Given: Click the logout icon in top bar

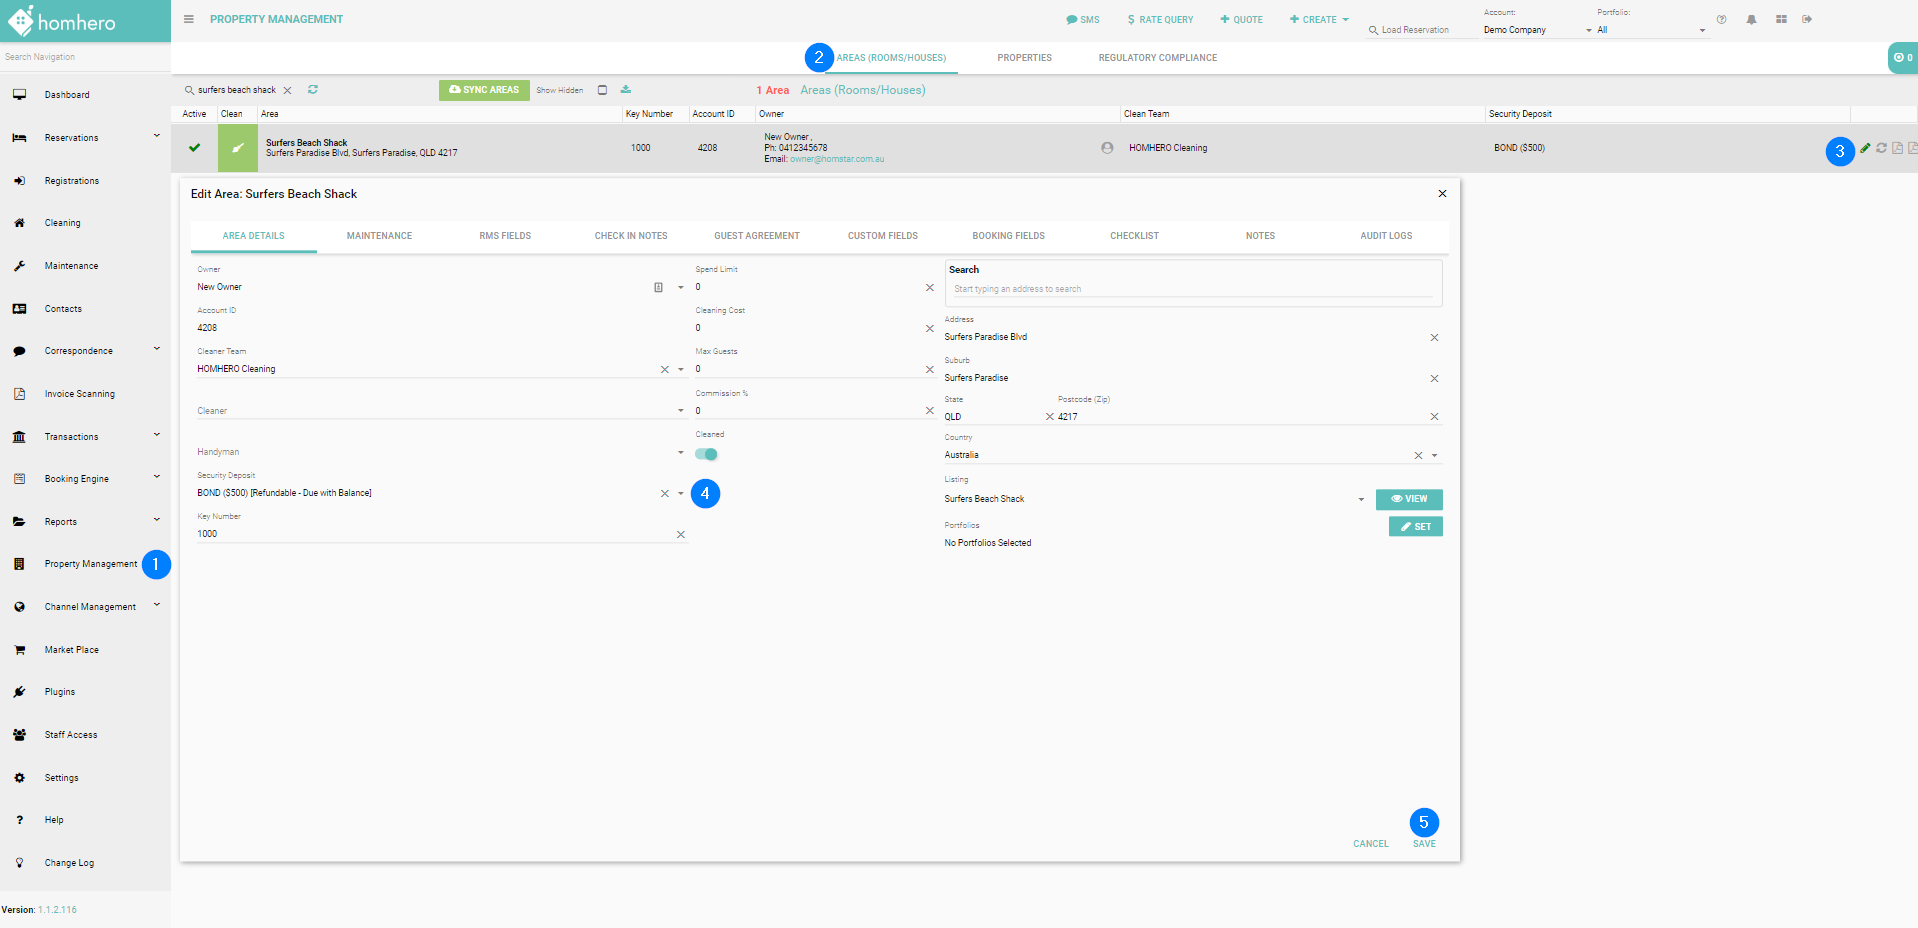Looking at the screenshot, I should [x=1807, y=19].
